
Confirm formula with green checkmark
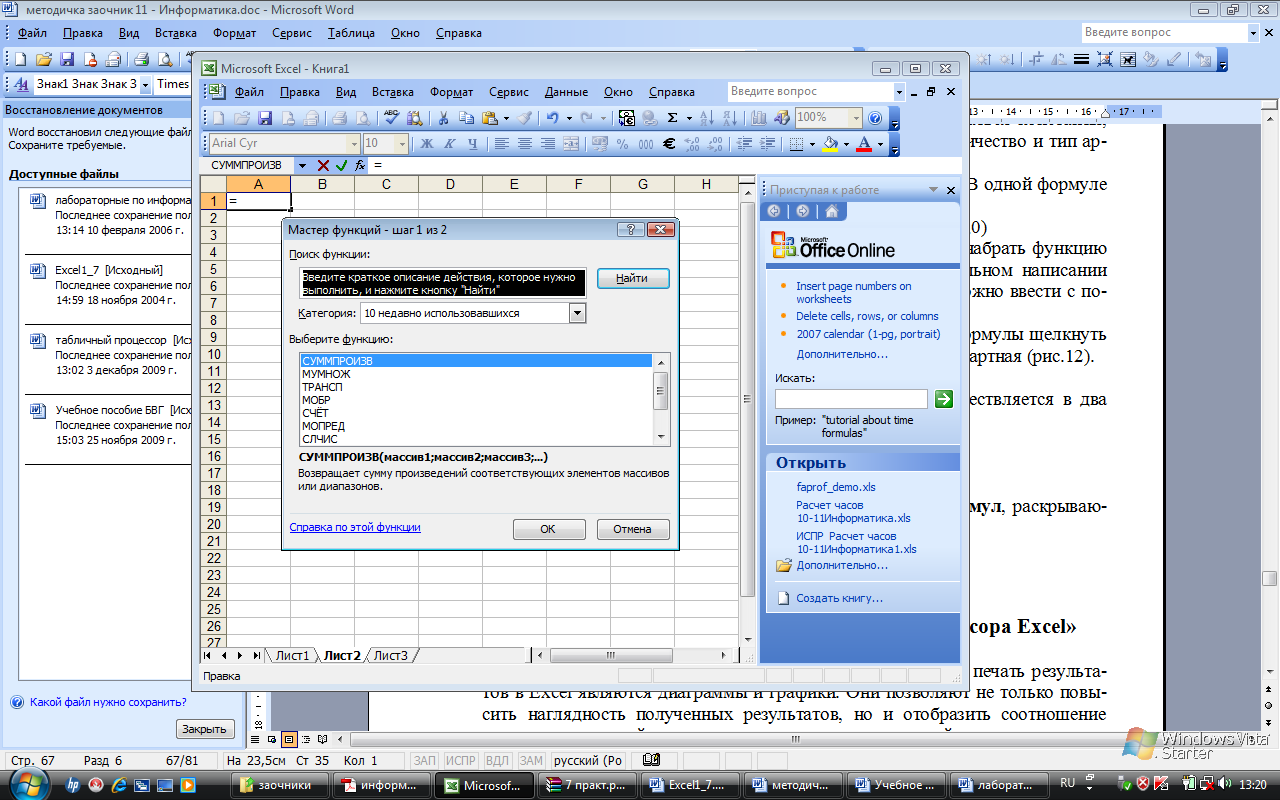(x=341, y=165)
